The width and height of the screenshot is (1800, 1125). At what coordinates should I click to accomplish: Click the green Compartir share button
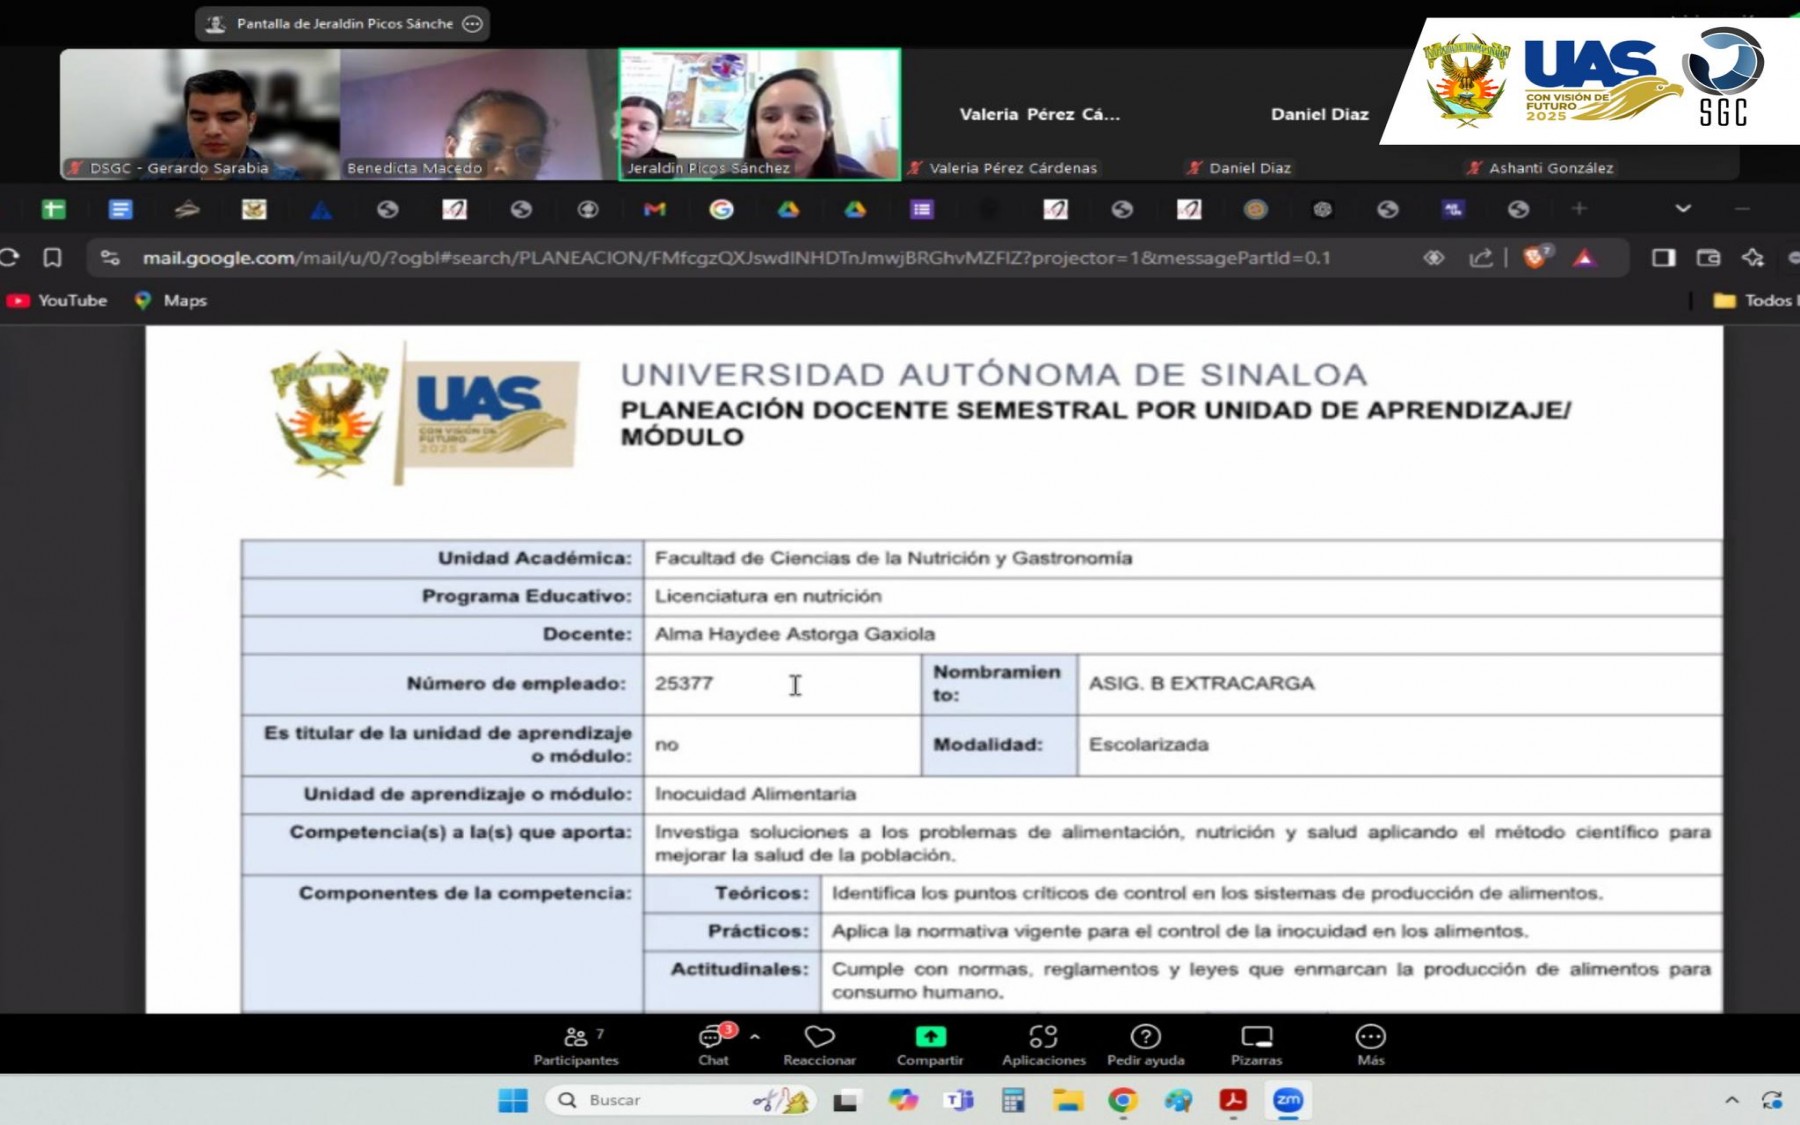[930, 1046]
